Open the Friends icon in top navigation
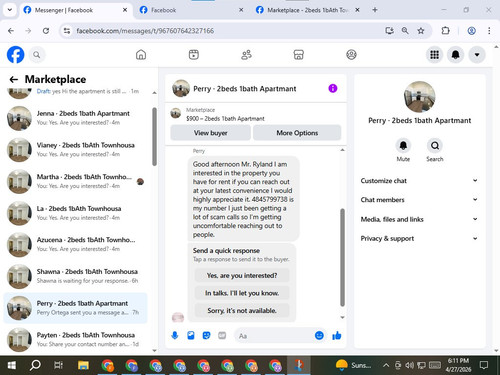Viewport: 500px width, 375px height. point(246,55)
